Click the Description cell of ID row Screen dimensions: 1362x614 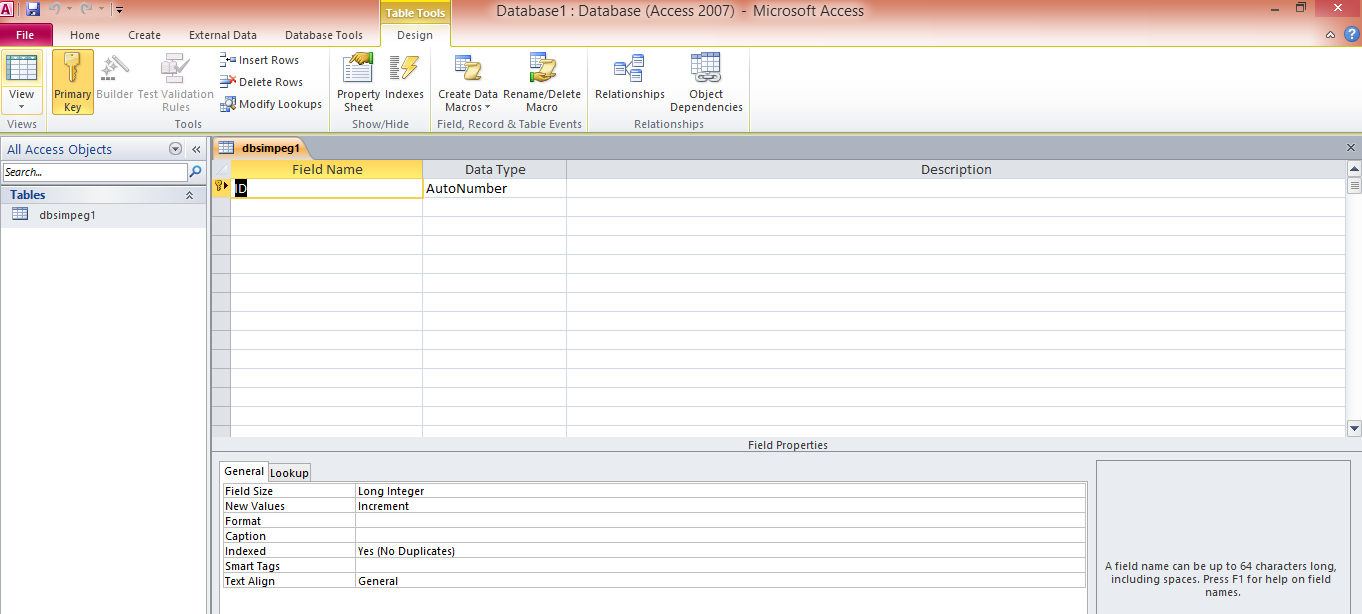[955, 188]
